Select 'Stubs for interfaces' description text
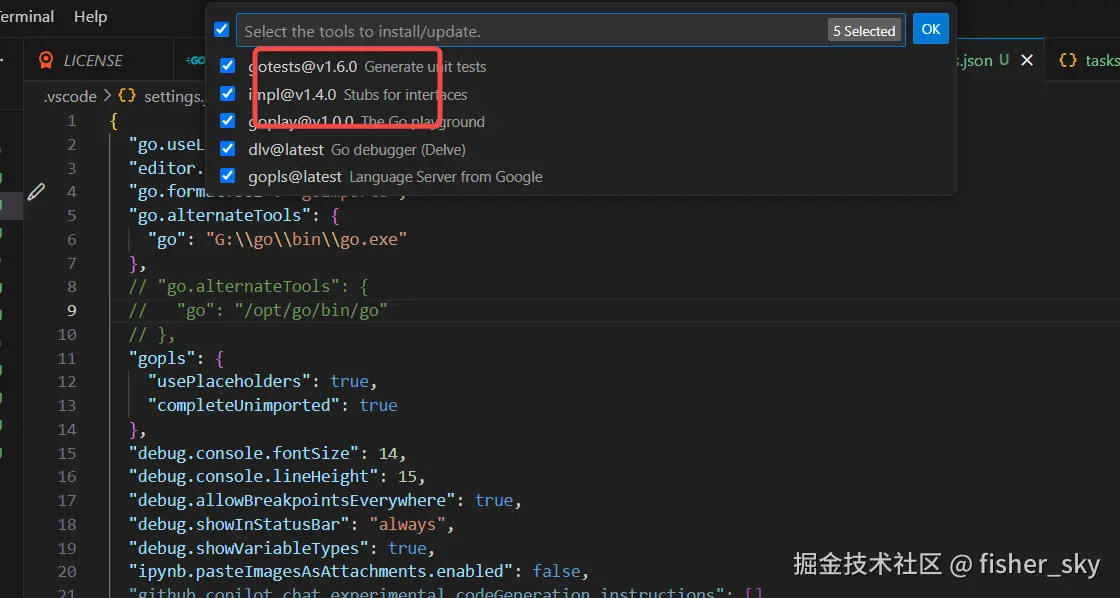 tap(406, 94)
